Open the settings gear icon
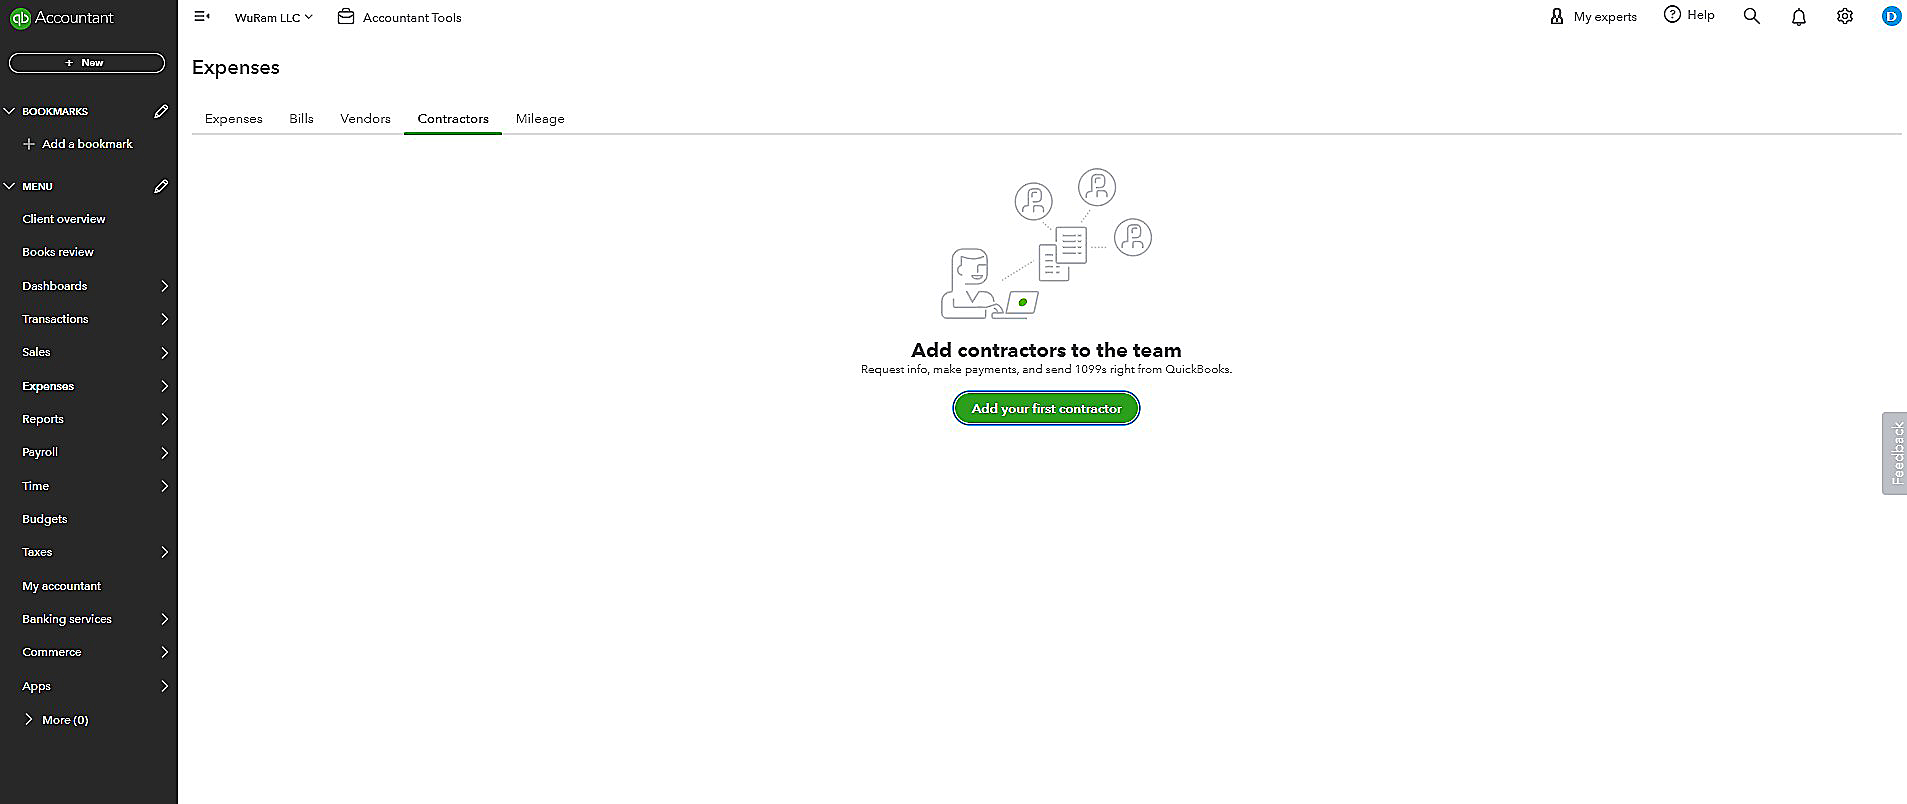1907x804 pixels. click(x=1844, y=17)
